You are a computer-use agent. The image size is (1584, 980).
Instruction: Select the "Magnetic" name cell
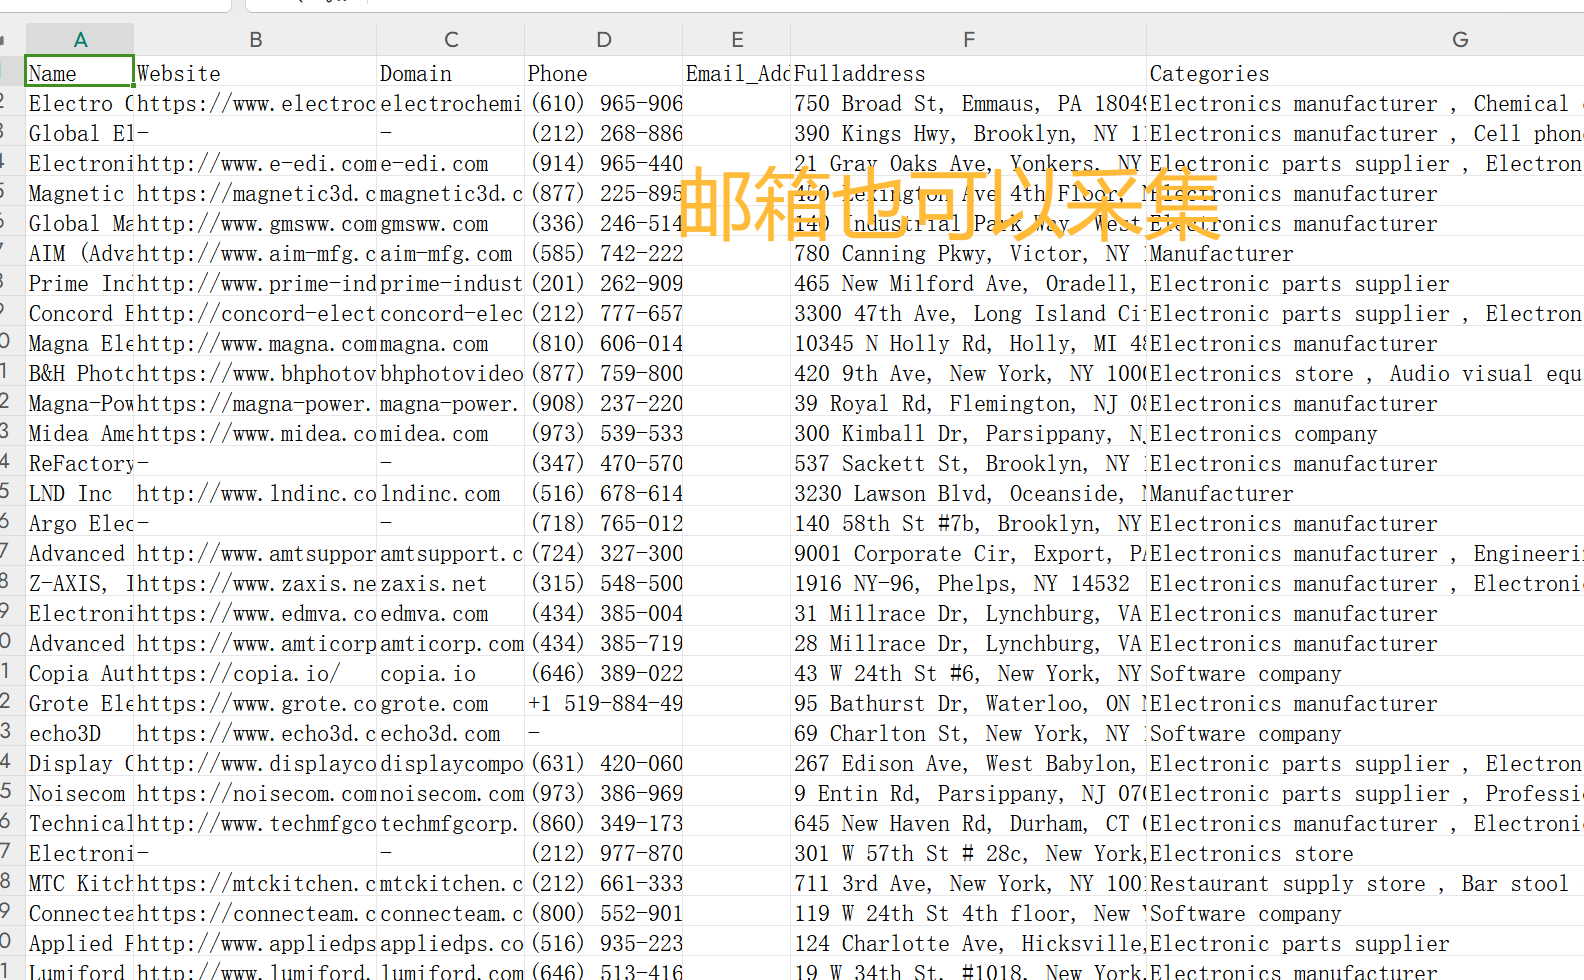[80, 193]
